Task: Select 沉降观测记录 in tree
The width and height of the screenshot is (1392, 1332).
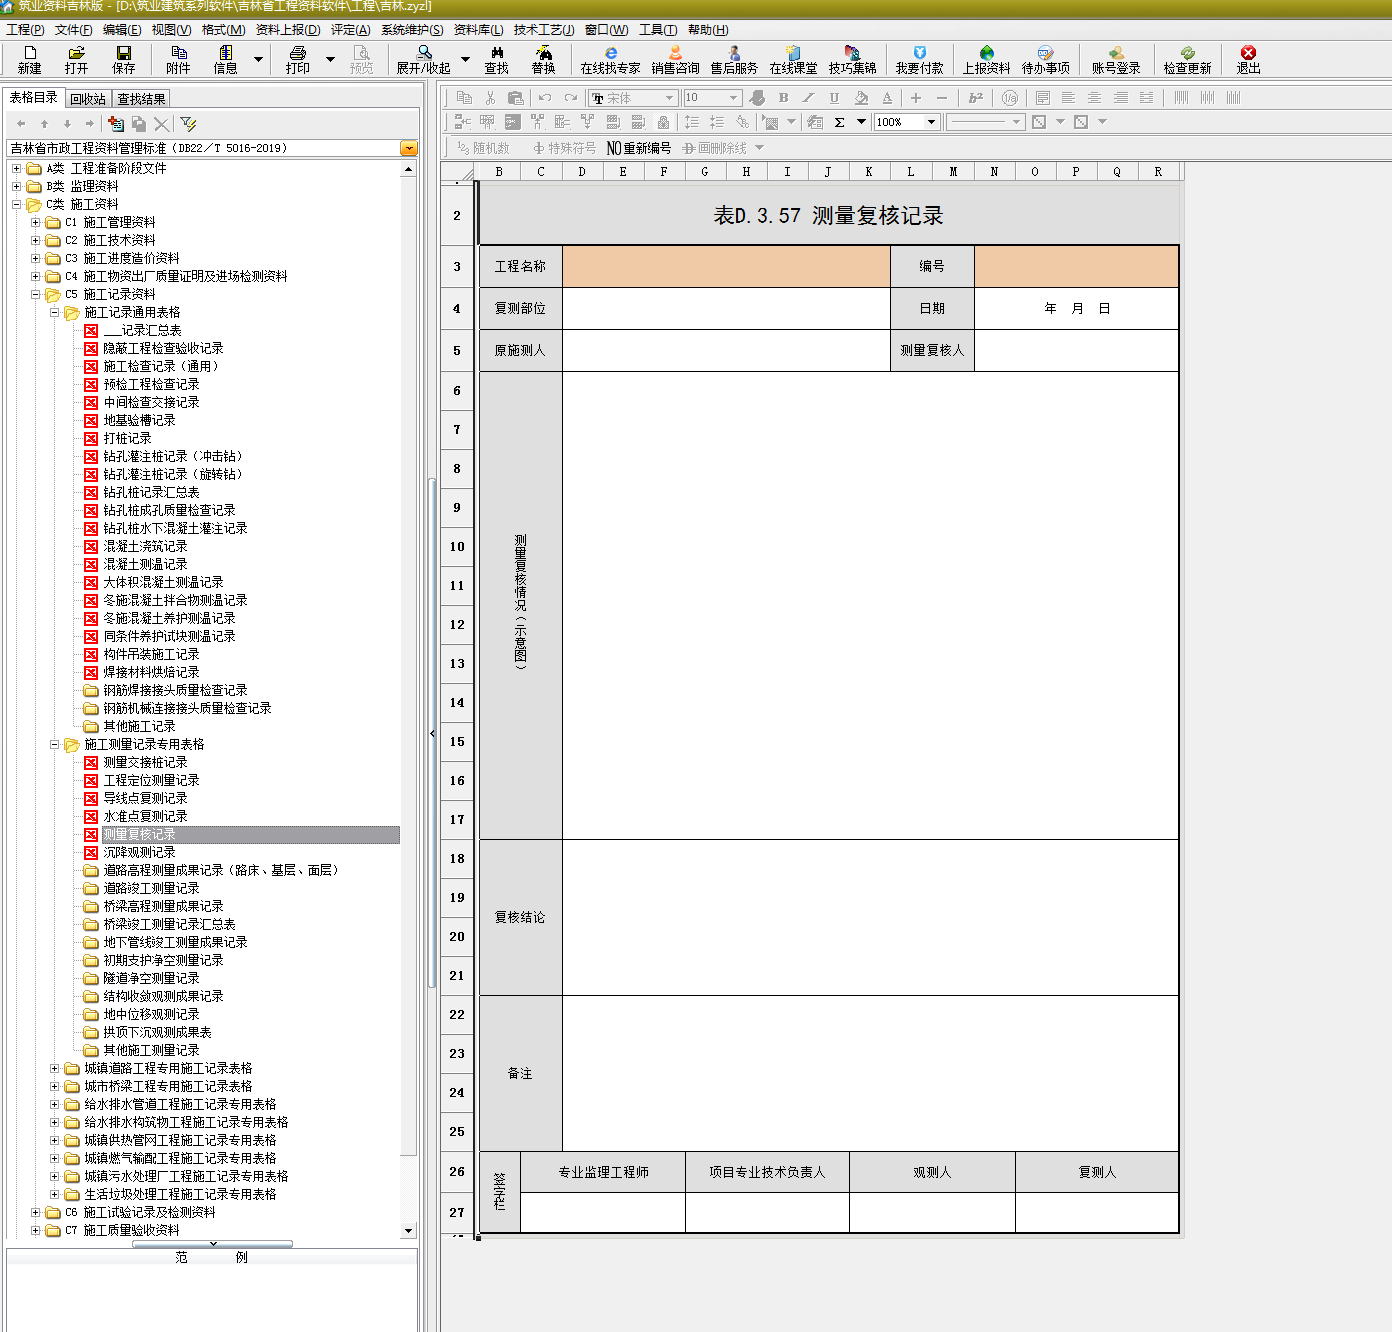Action: coord(139,852)
